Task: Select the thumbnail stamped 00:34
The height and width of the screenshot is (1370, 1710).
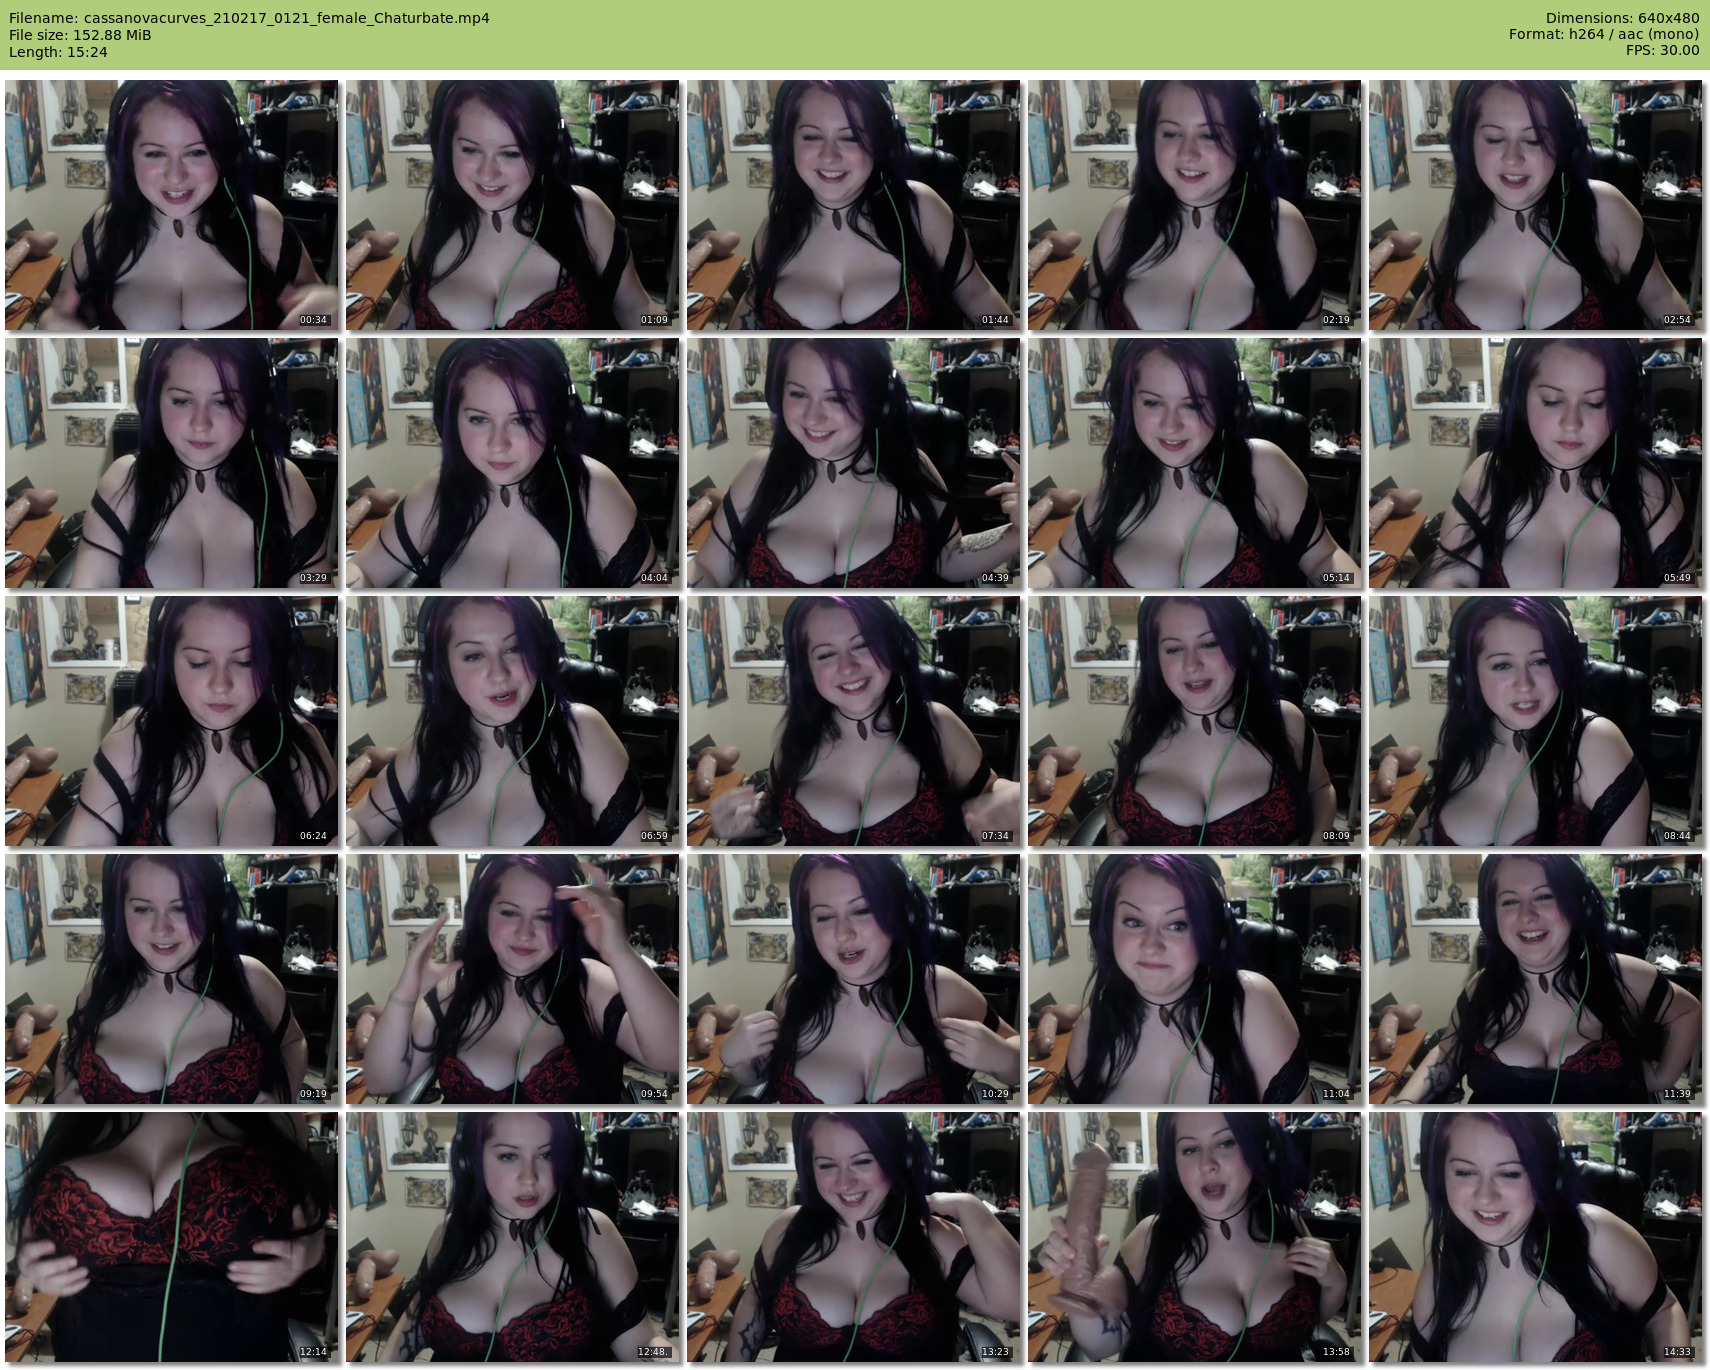Action: point(171,205)
